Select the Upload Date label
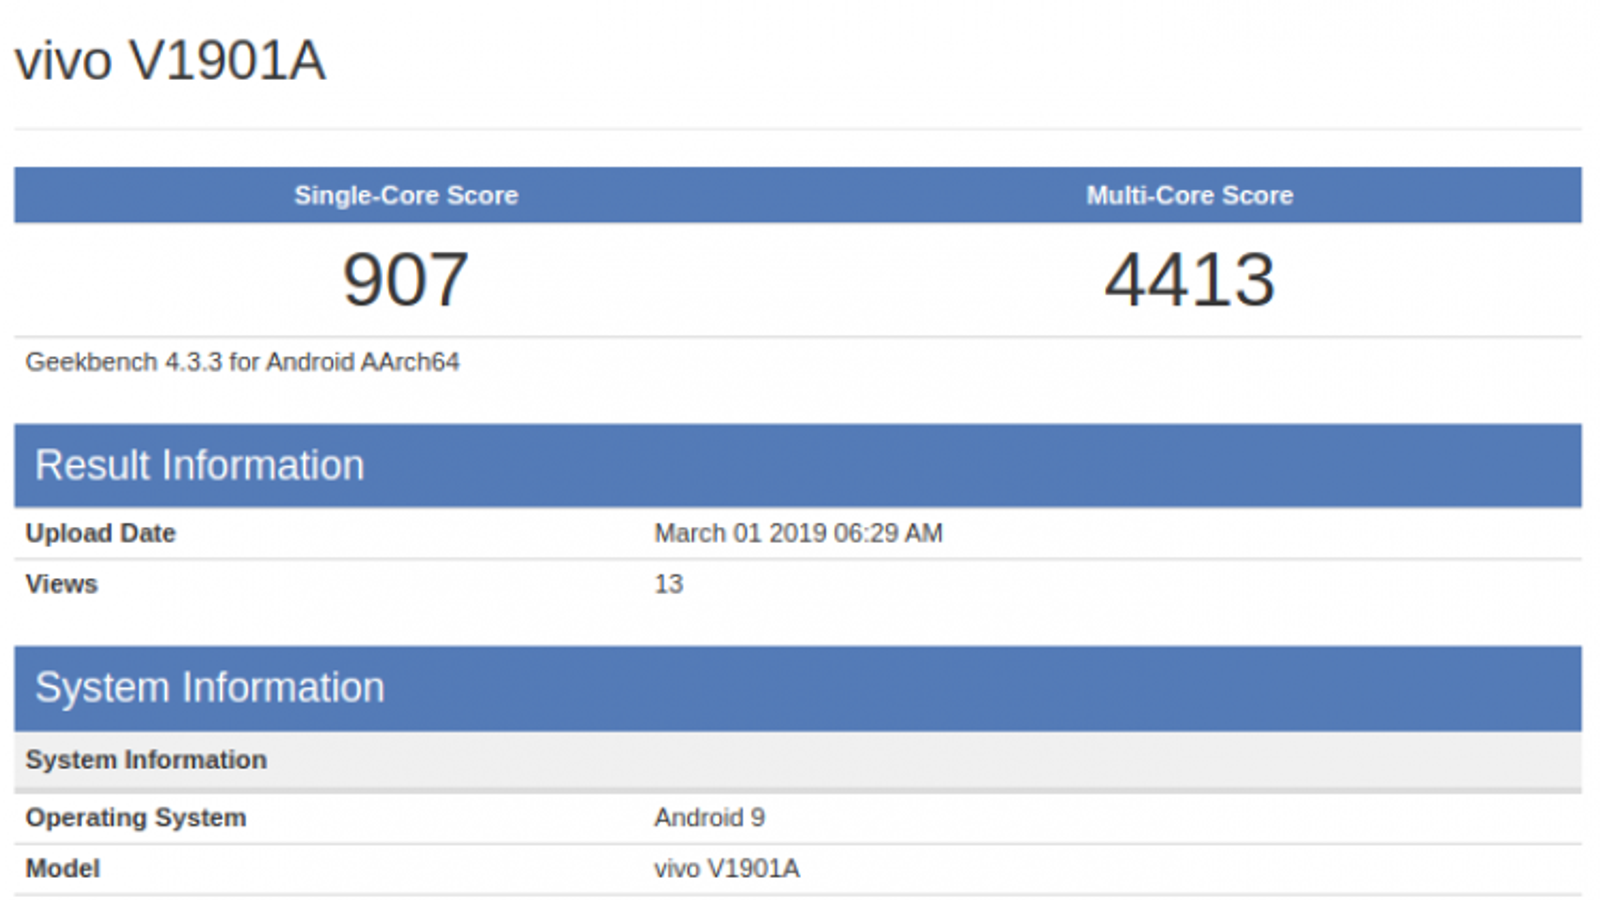 (101, 533)
